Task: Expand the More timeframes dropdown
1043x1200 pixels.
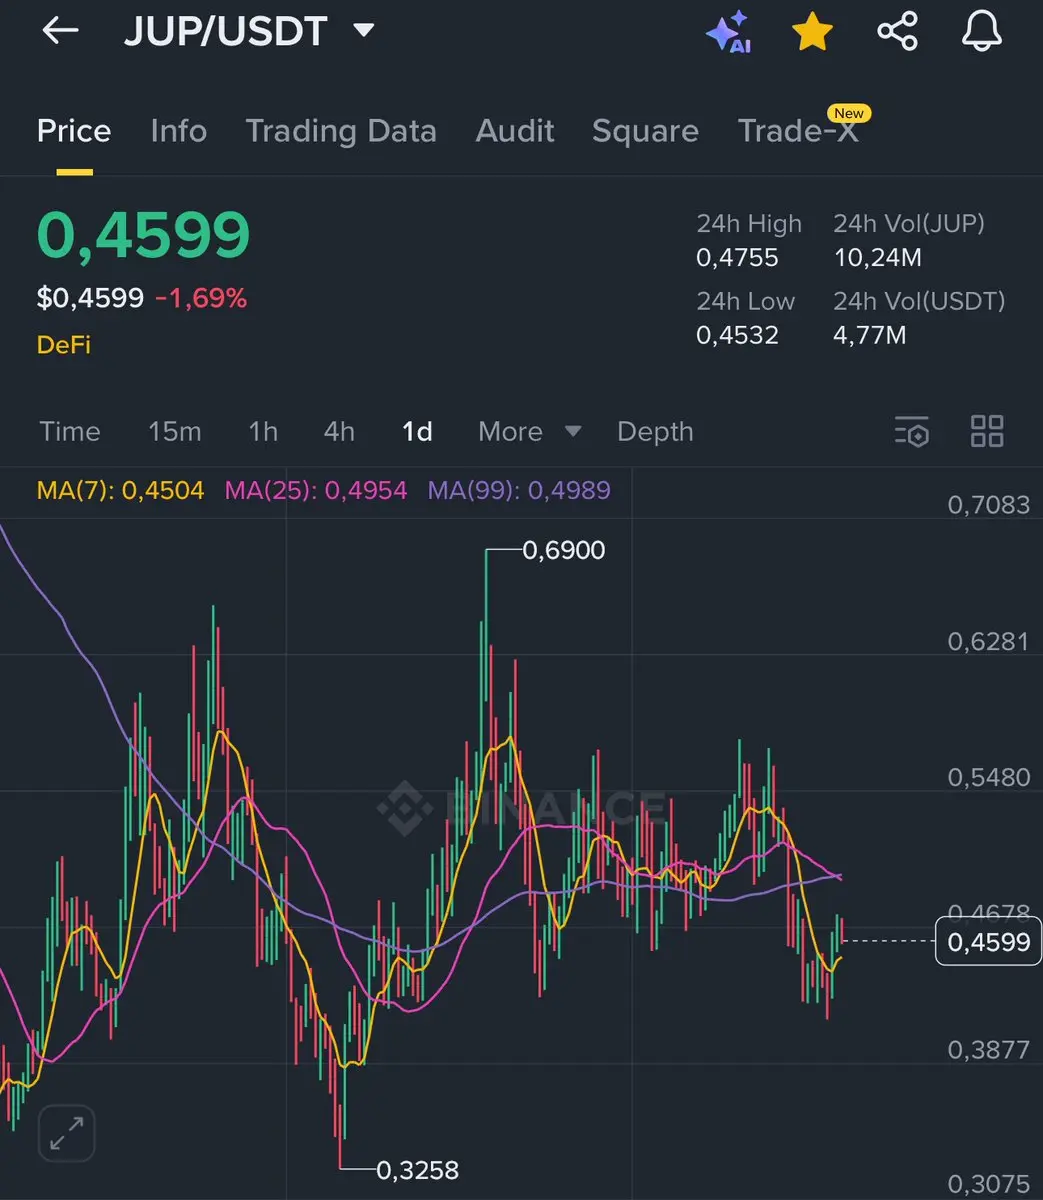Action: (x=529, y=432)
